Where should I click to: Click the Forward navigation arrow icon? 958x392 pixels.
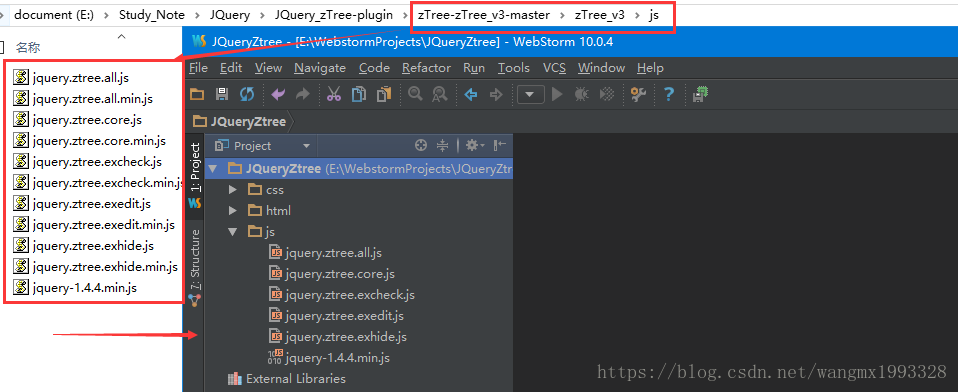point(496,95)
